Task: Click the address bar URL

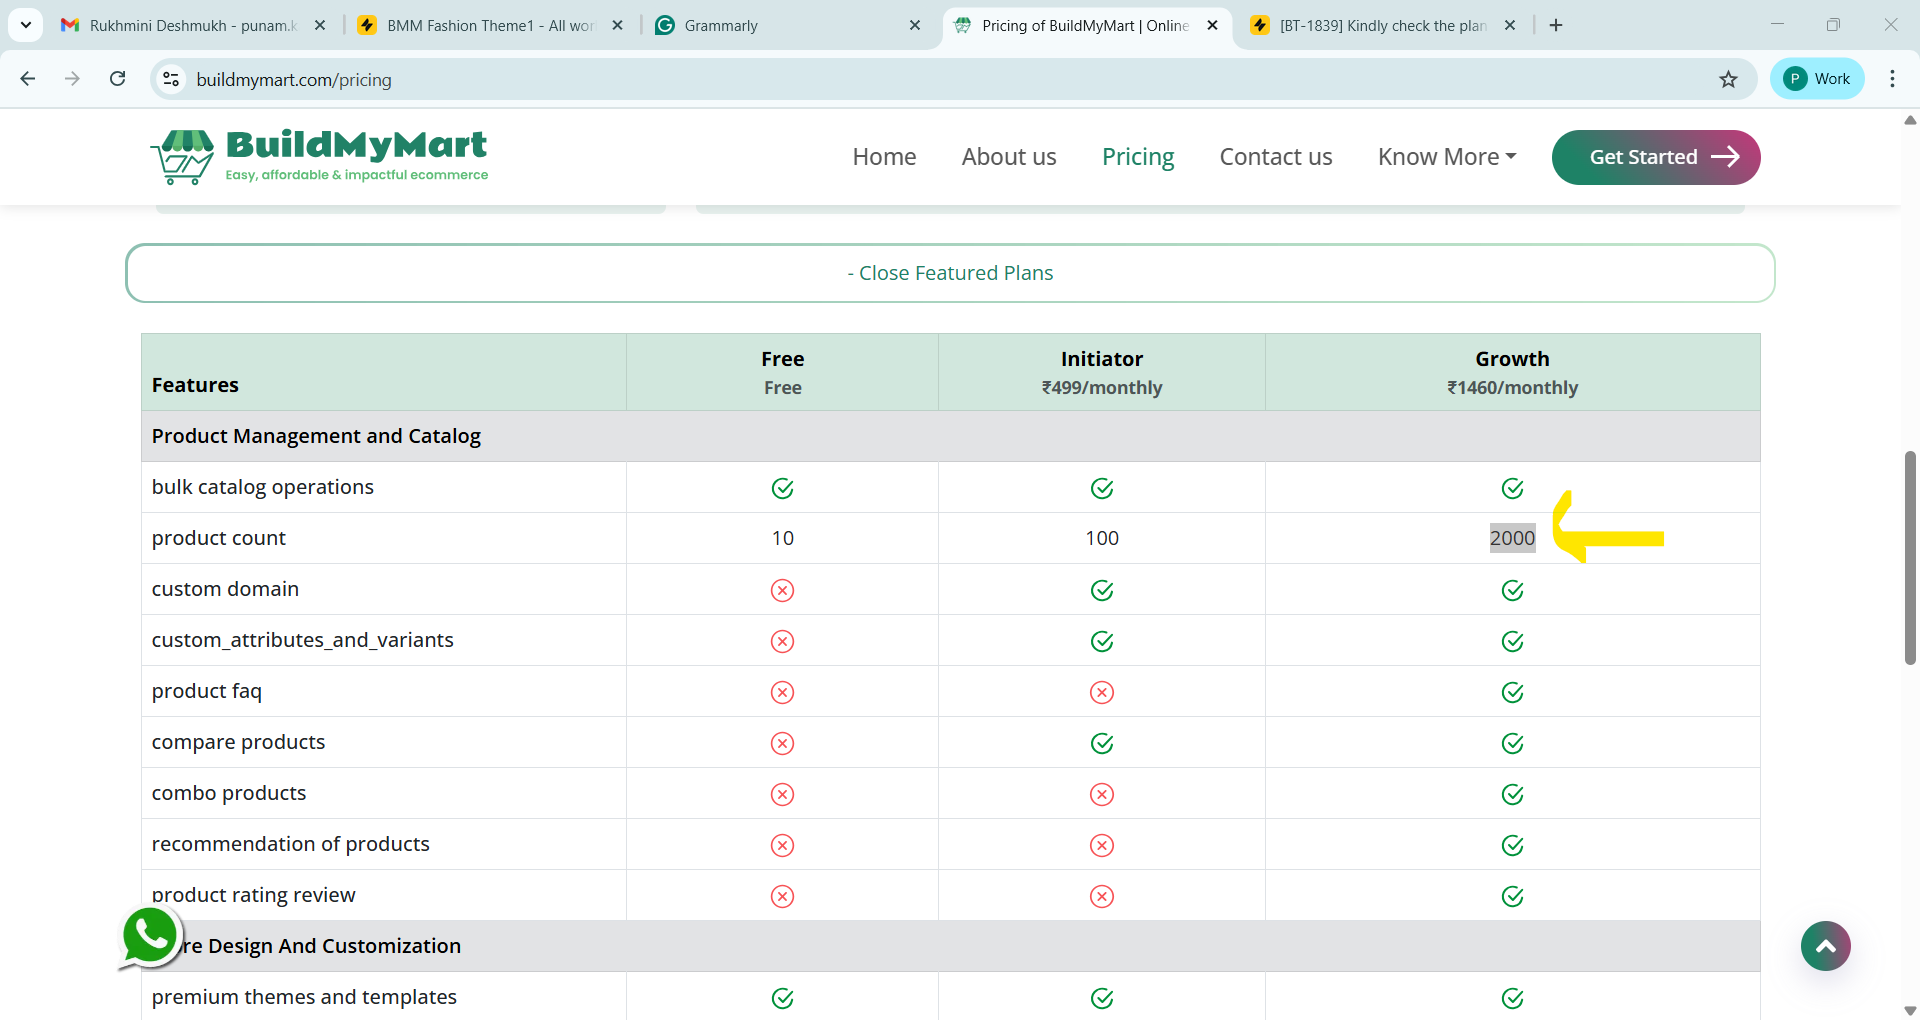Action: coord(294,80)
